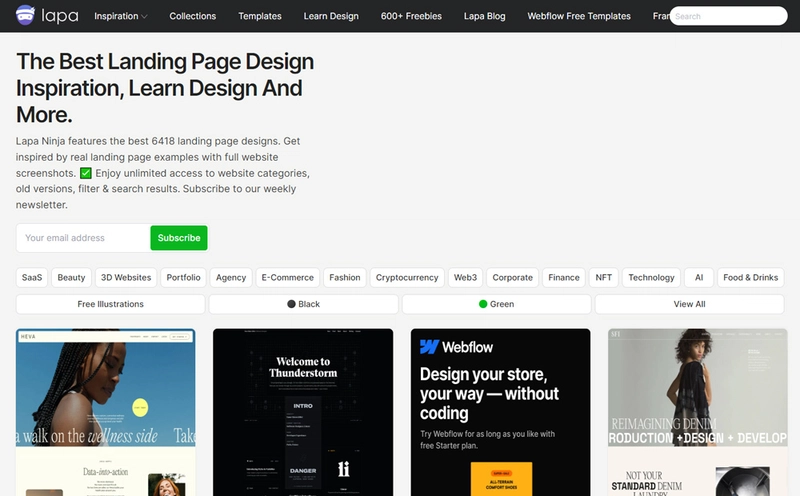Visit the Lapa Blog
Viewport: 800px width, 496px height.
click(x=484, y=16)
